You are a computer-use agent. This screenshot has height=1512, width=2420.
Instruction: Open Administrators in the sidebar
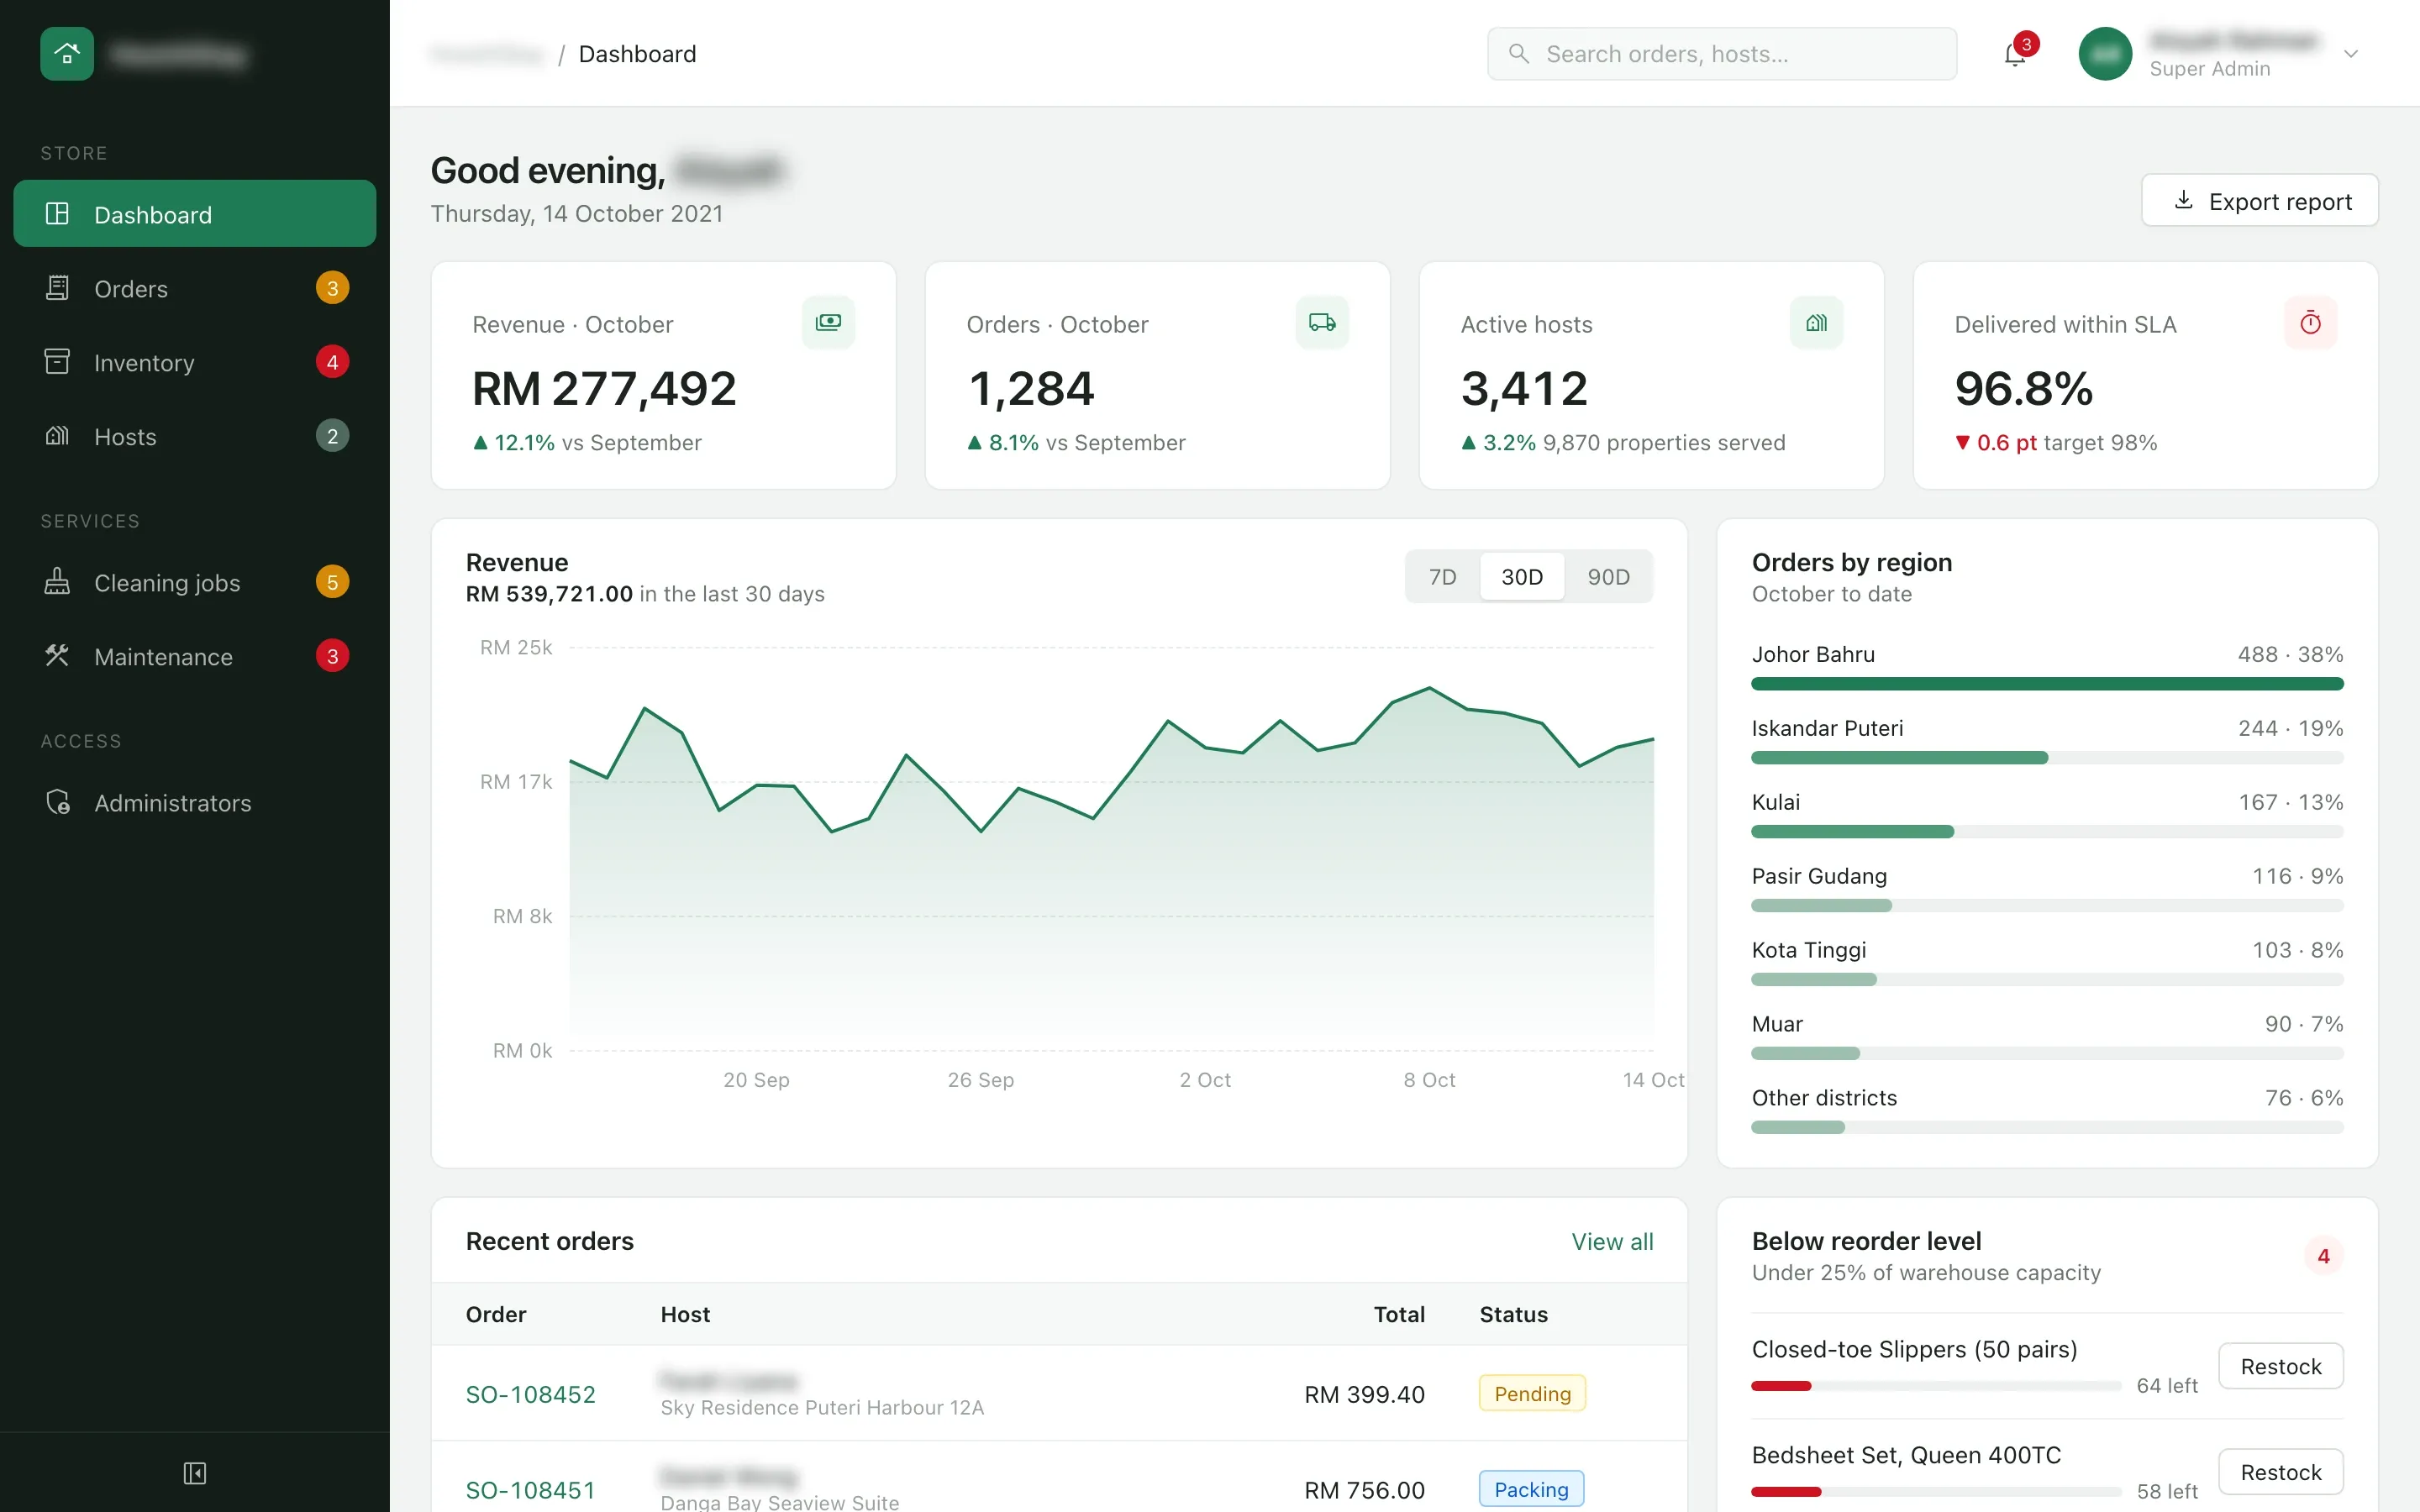point(195,803)
